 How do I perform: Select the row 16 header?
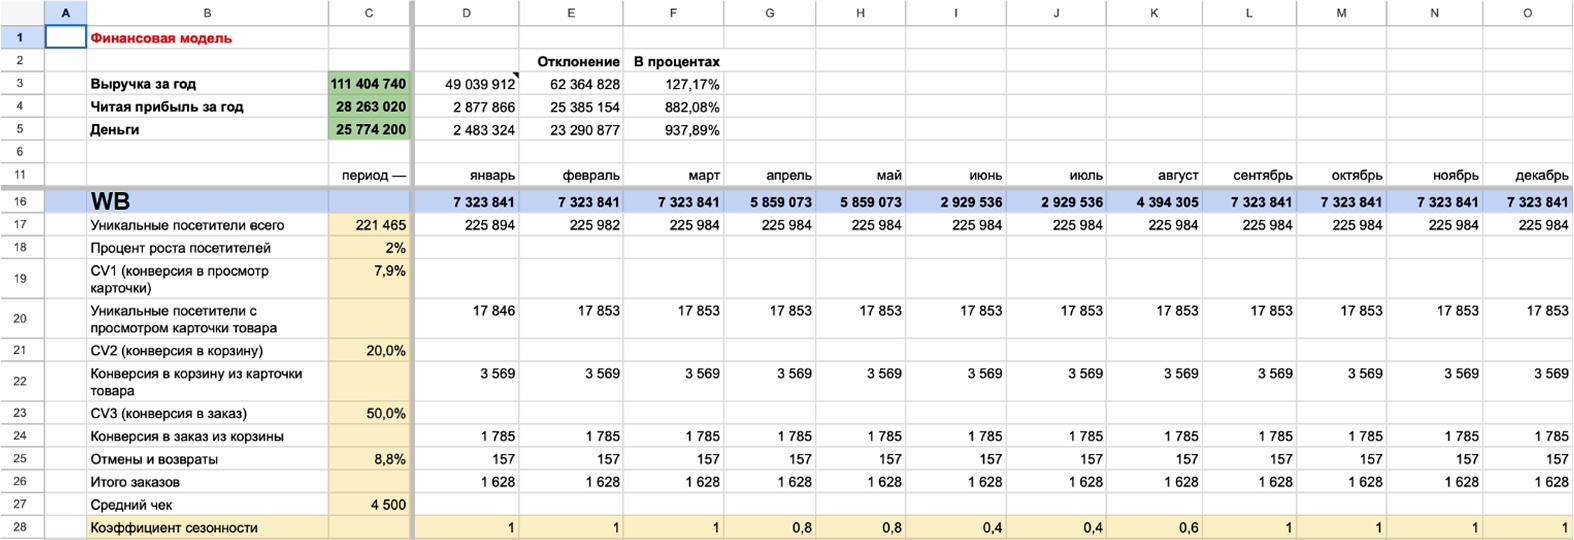coord(22,201)
